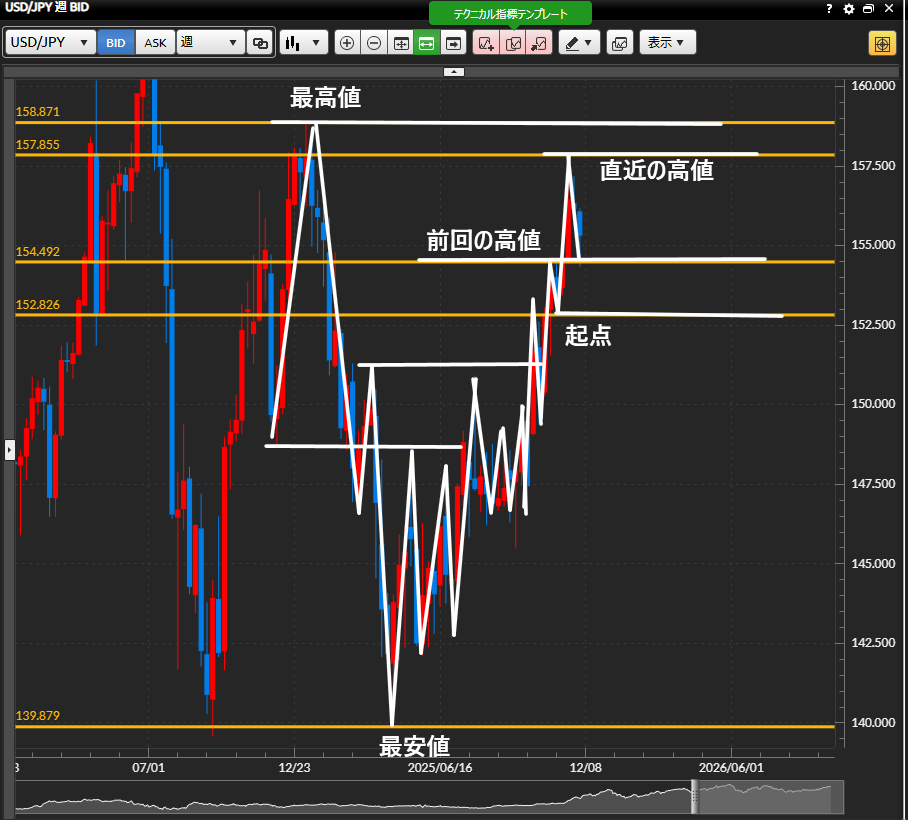Viewport: 908px width, 820px height.
Task: Click the help question mark button
Action: [829, 8]
